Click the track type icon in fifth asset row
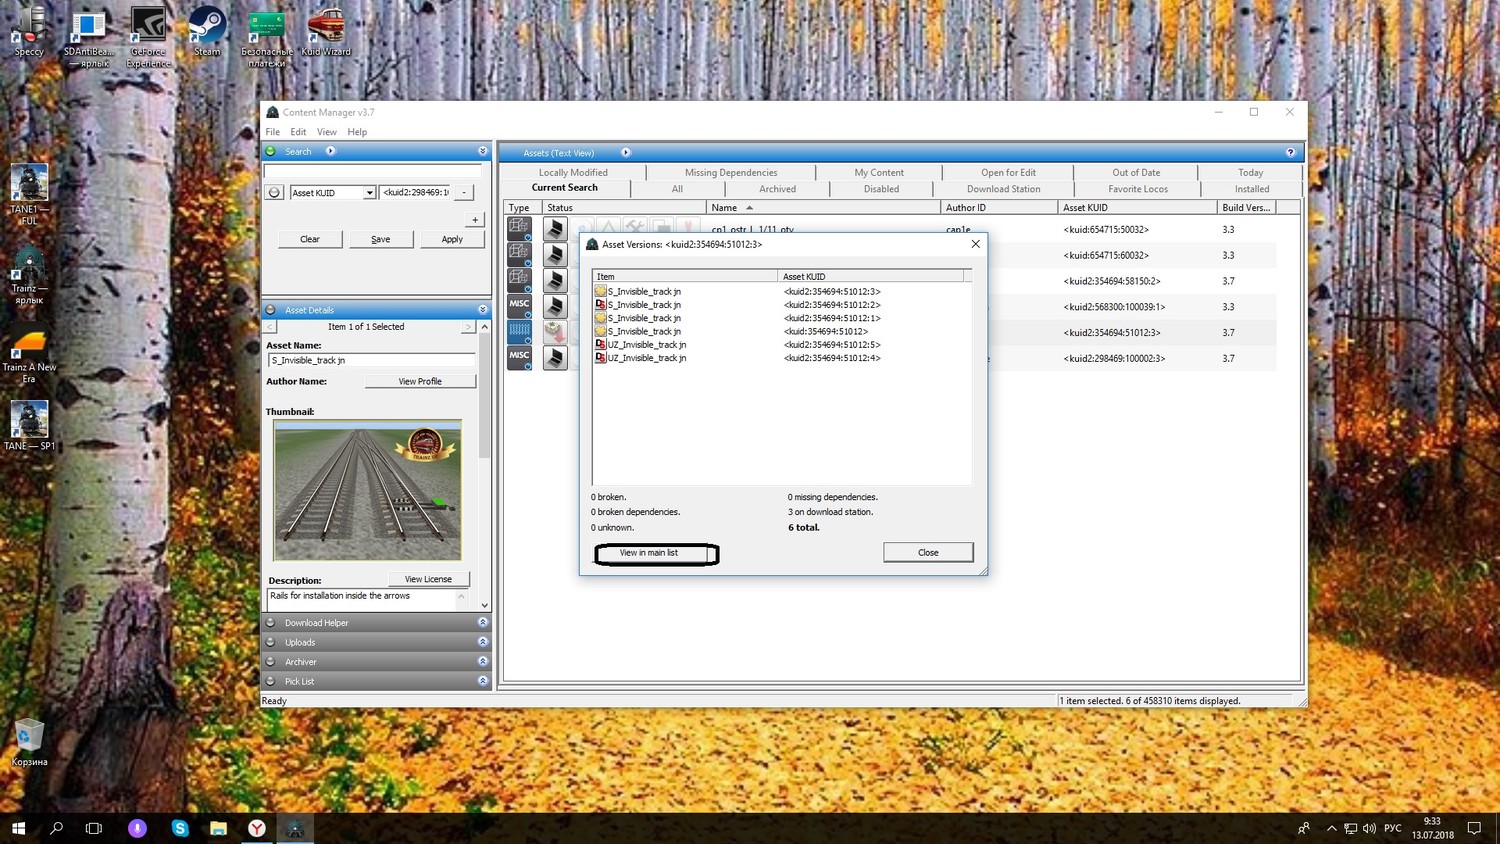 pos(519,331)
